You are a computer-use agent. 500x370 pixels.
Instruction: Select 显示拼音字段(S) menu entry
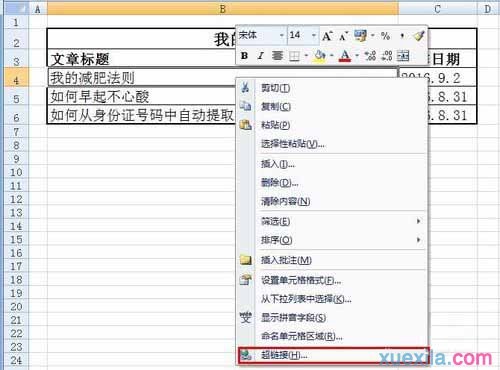[x=332, y=317]
